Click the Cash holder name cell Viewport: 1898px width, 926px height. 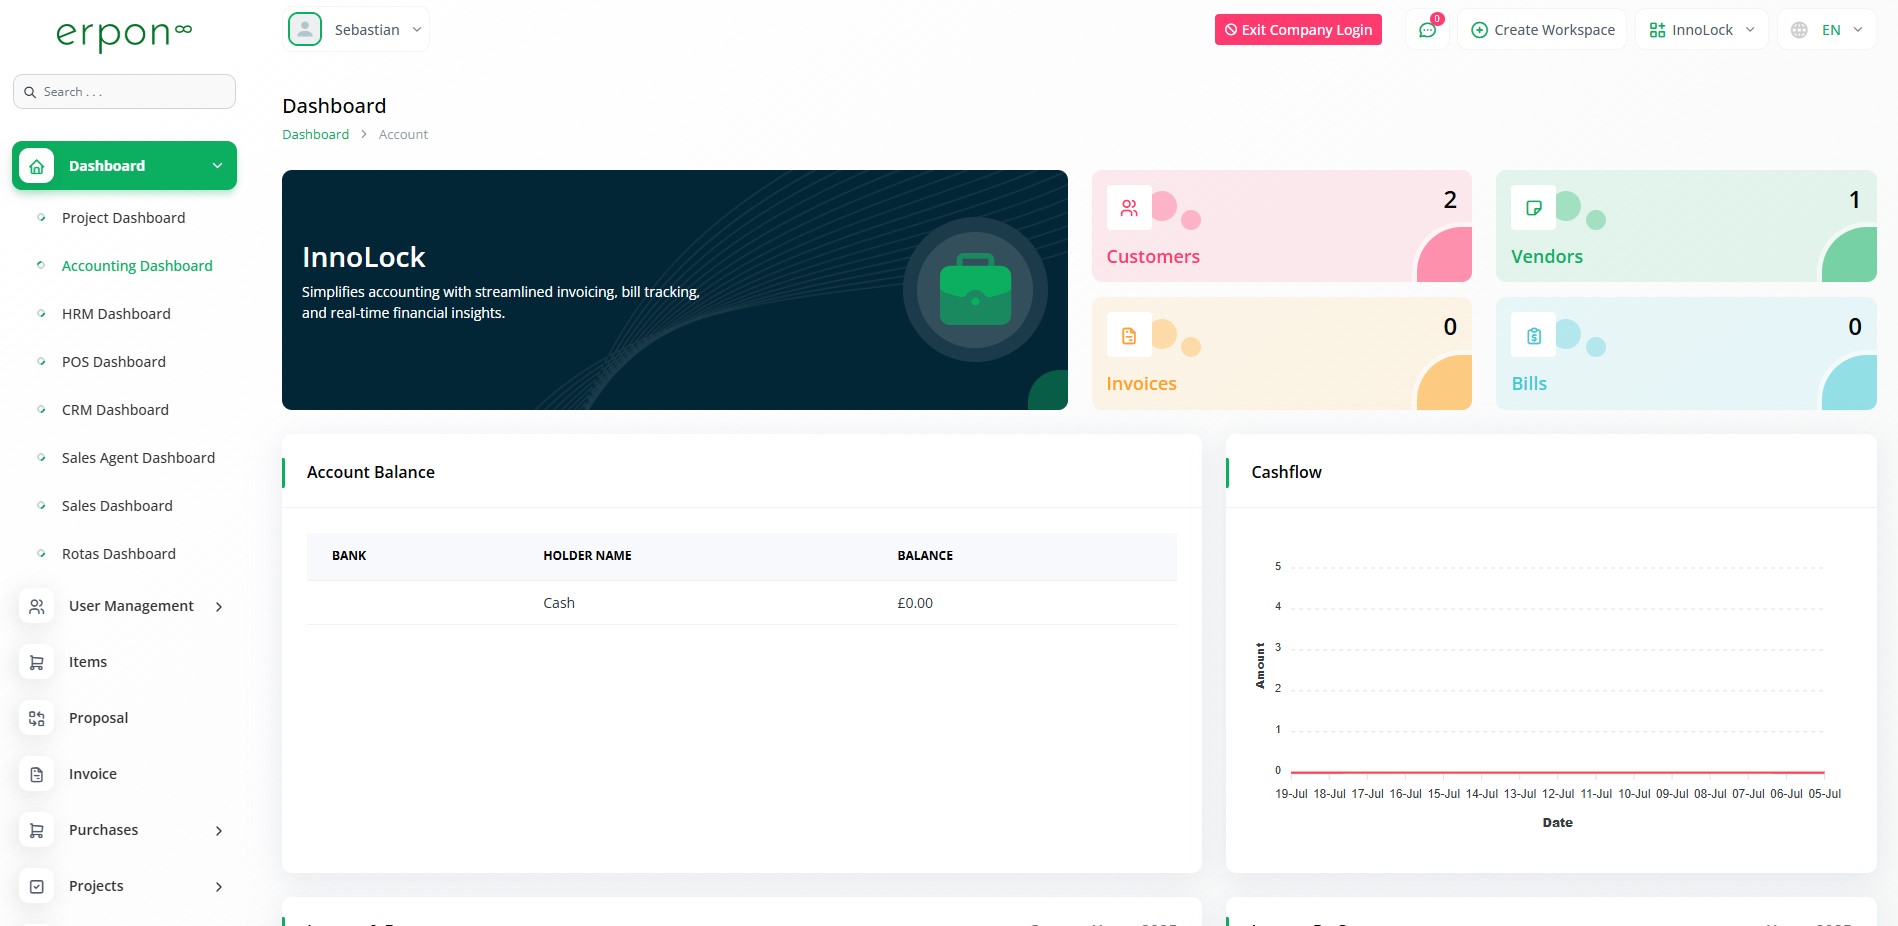559,603
